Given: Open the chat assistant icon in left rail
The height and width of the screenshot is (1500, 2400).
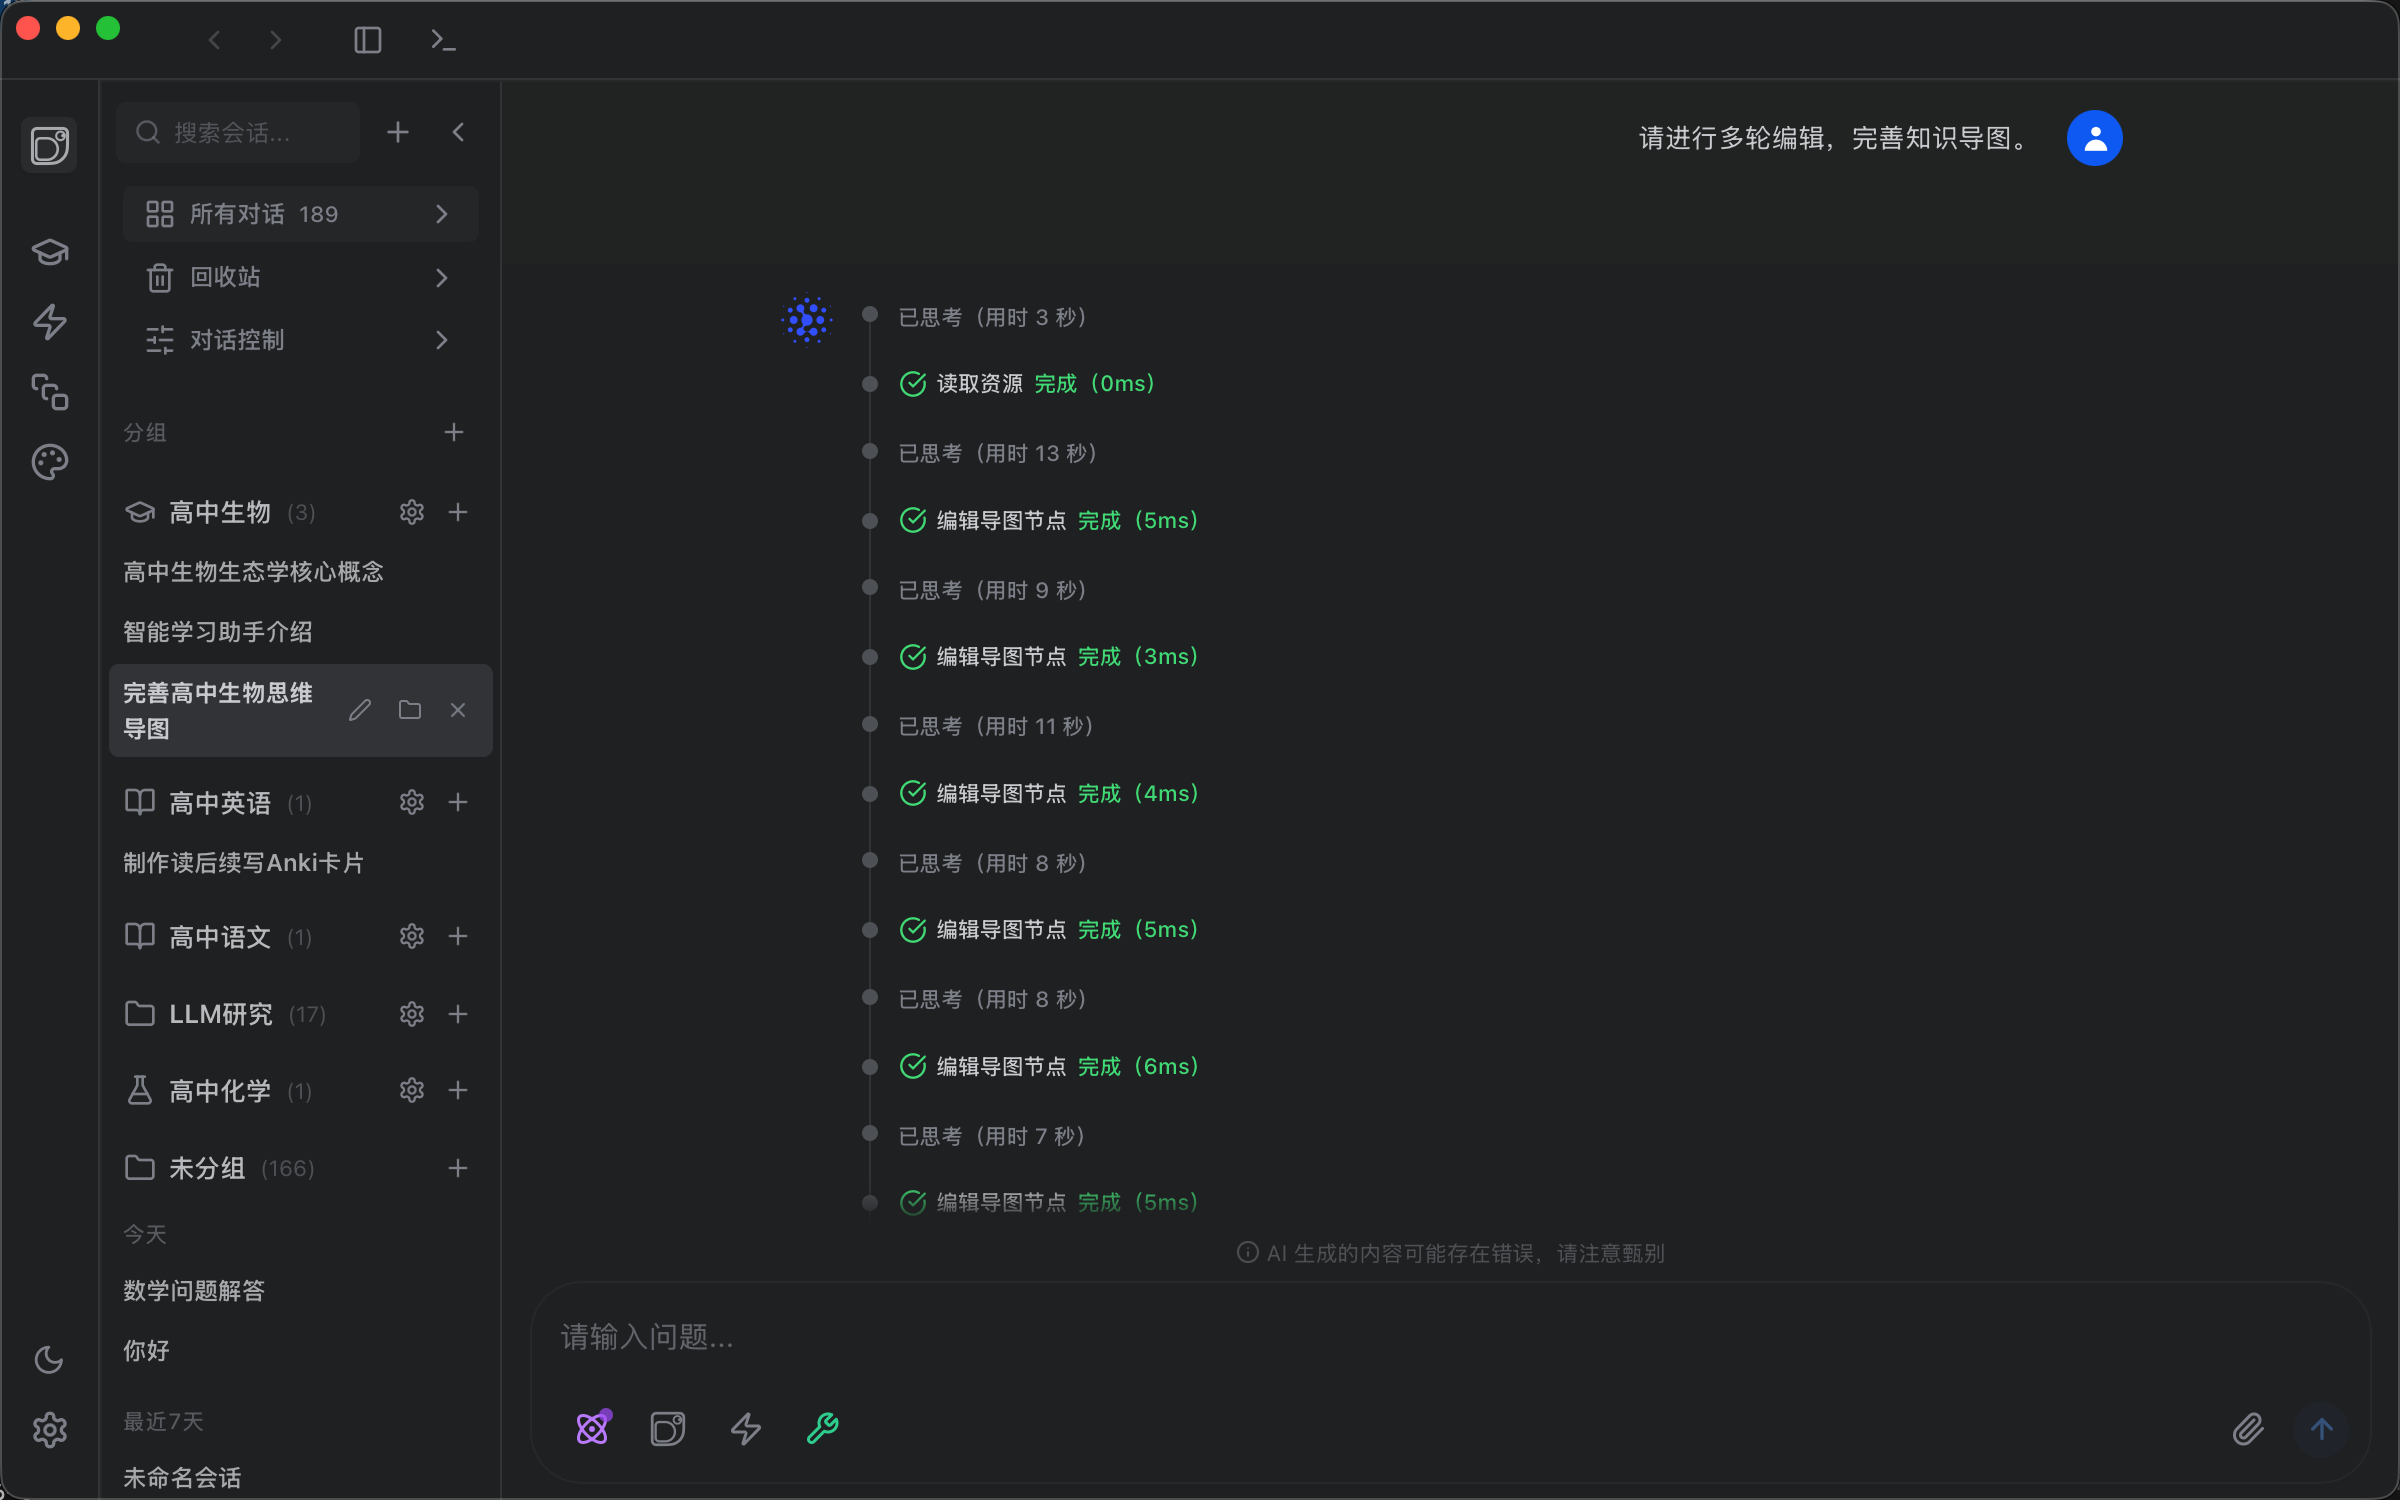Looking at the screenshot, I should point(49,145).
